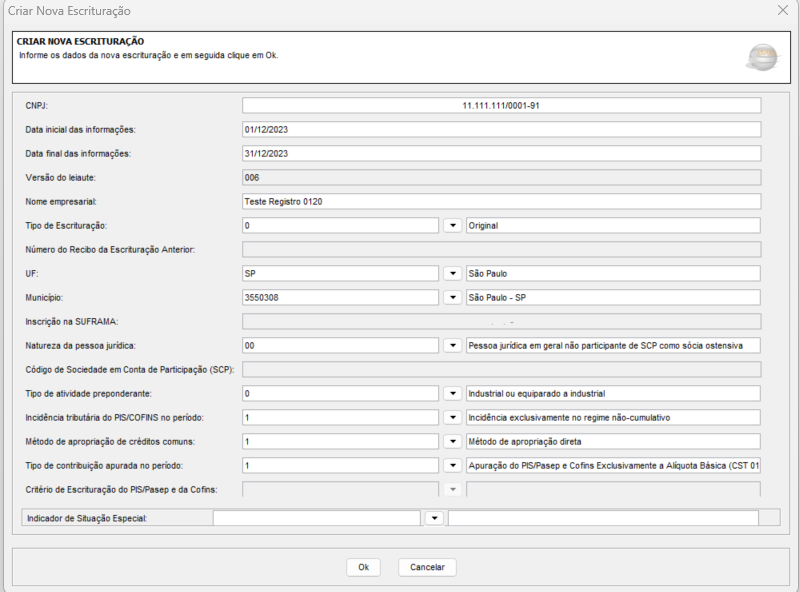800x592 pixels.
Task: Click the Incidência tributária code field
Action: click(340, 417)
